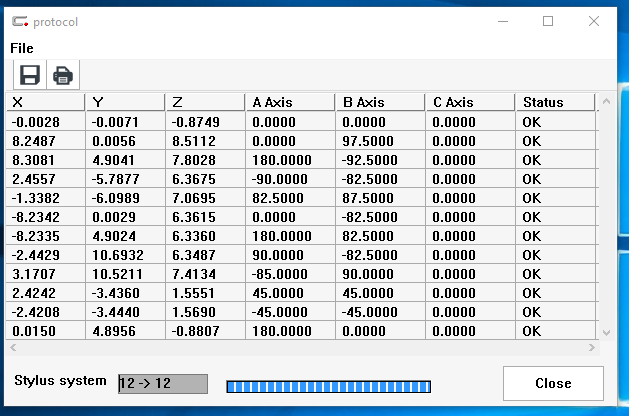The height and width of the screenshot is (416, 629).
Task: Select cell with Z value 8.5112
Action: pyautogui.click(x=205, y=141)
